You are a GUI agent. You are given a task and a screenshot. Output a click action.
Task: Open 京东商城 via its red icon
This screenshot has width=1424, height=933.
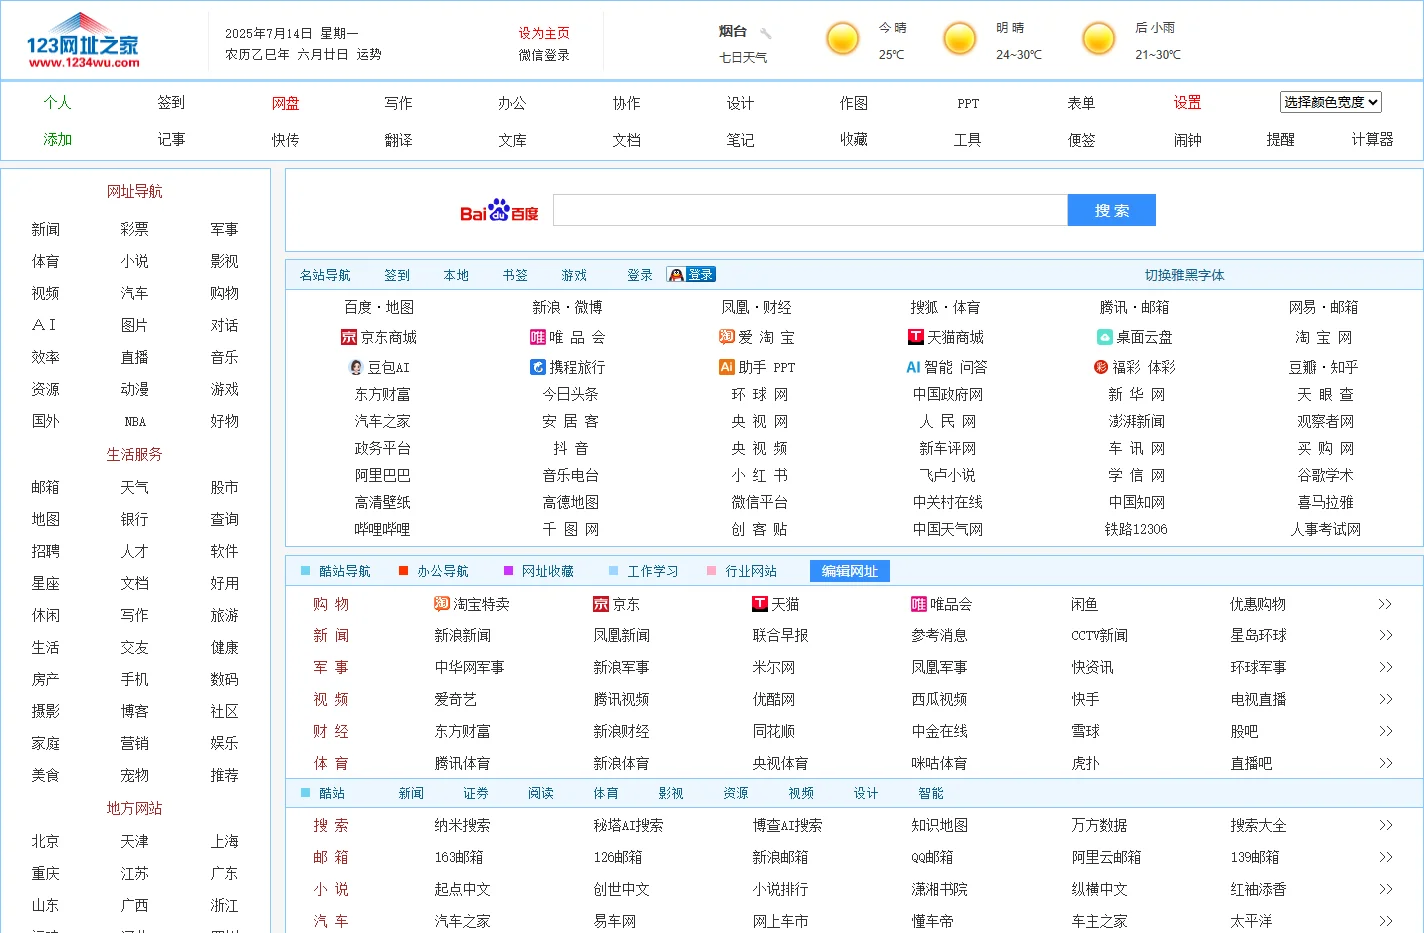(349, 337)
